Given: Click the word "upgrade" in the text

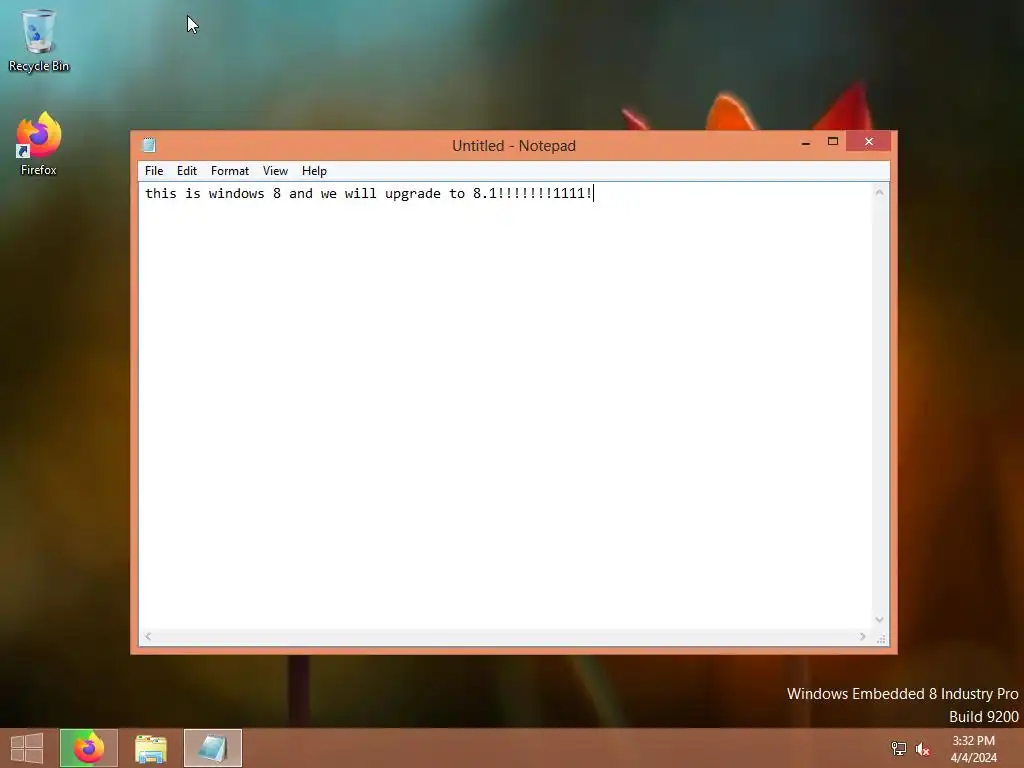Looking at the screenshot, I should point(413,194).
